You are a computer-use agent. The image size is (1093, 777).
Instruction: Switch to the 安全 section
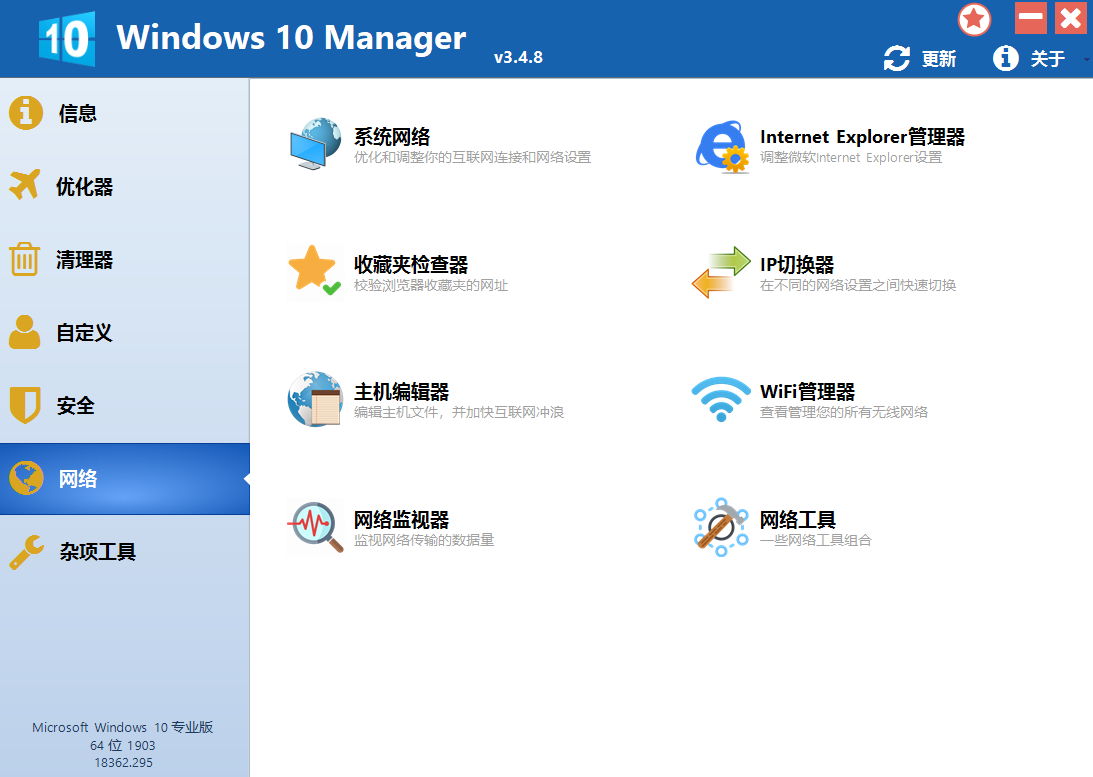[x=75, y=406]
